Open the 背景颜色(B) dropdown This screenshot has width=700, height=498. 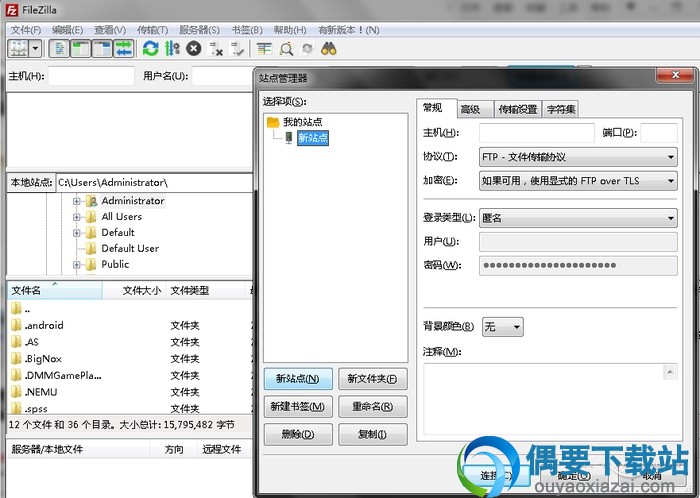click(503, 327)
